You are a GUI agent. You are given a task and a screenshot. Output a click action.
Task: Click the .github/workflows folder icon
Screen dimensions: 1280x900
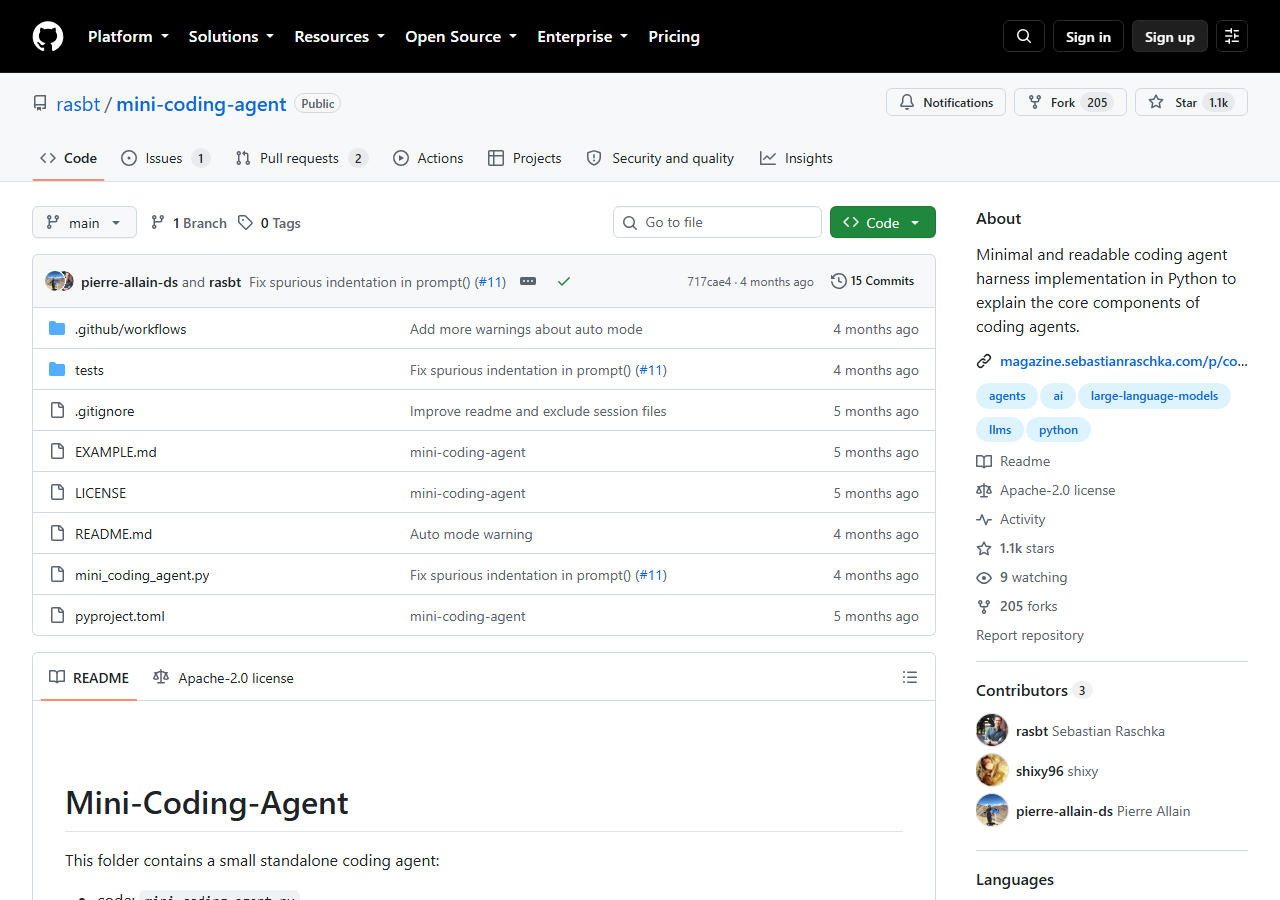point(57,329)
